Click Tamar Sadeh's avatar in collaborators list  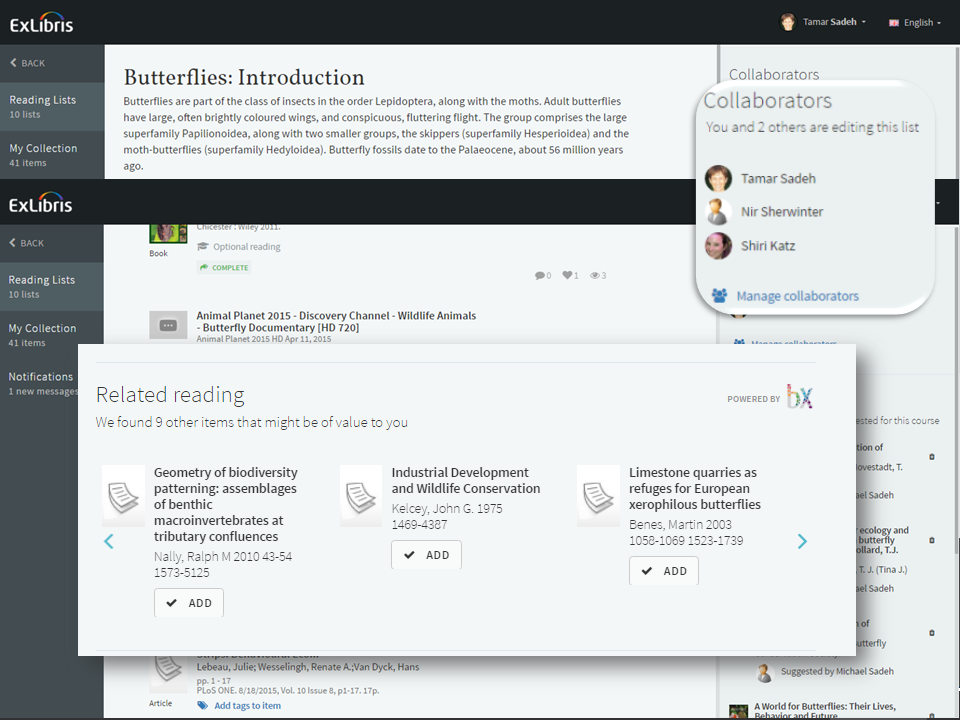(x=718, y=179)
